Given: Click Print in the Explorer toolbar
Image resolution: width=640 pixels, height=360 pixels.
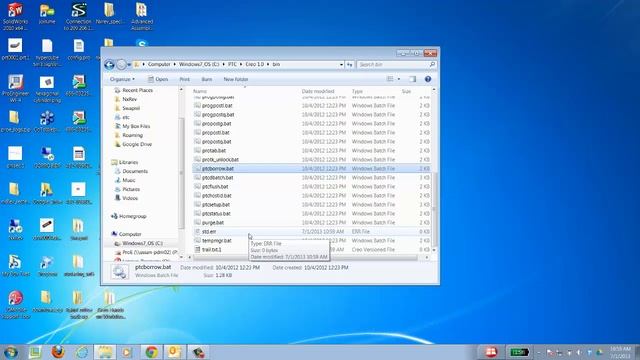Looking at the screenshot, I should coord(184,79).
